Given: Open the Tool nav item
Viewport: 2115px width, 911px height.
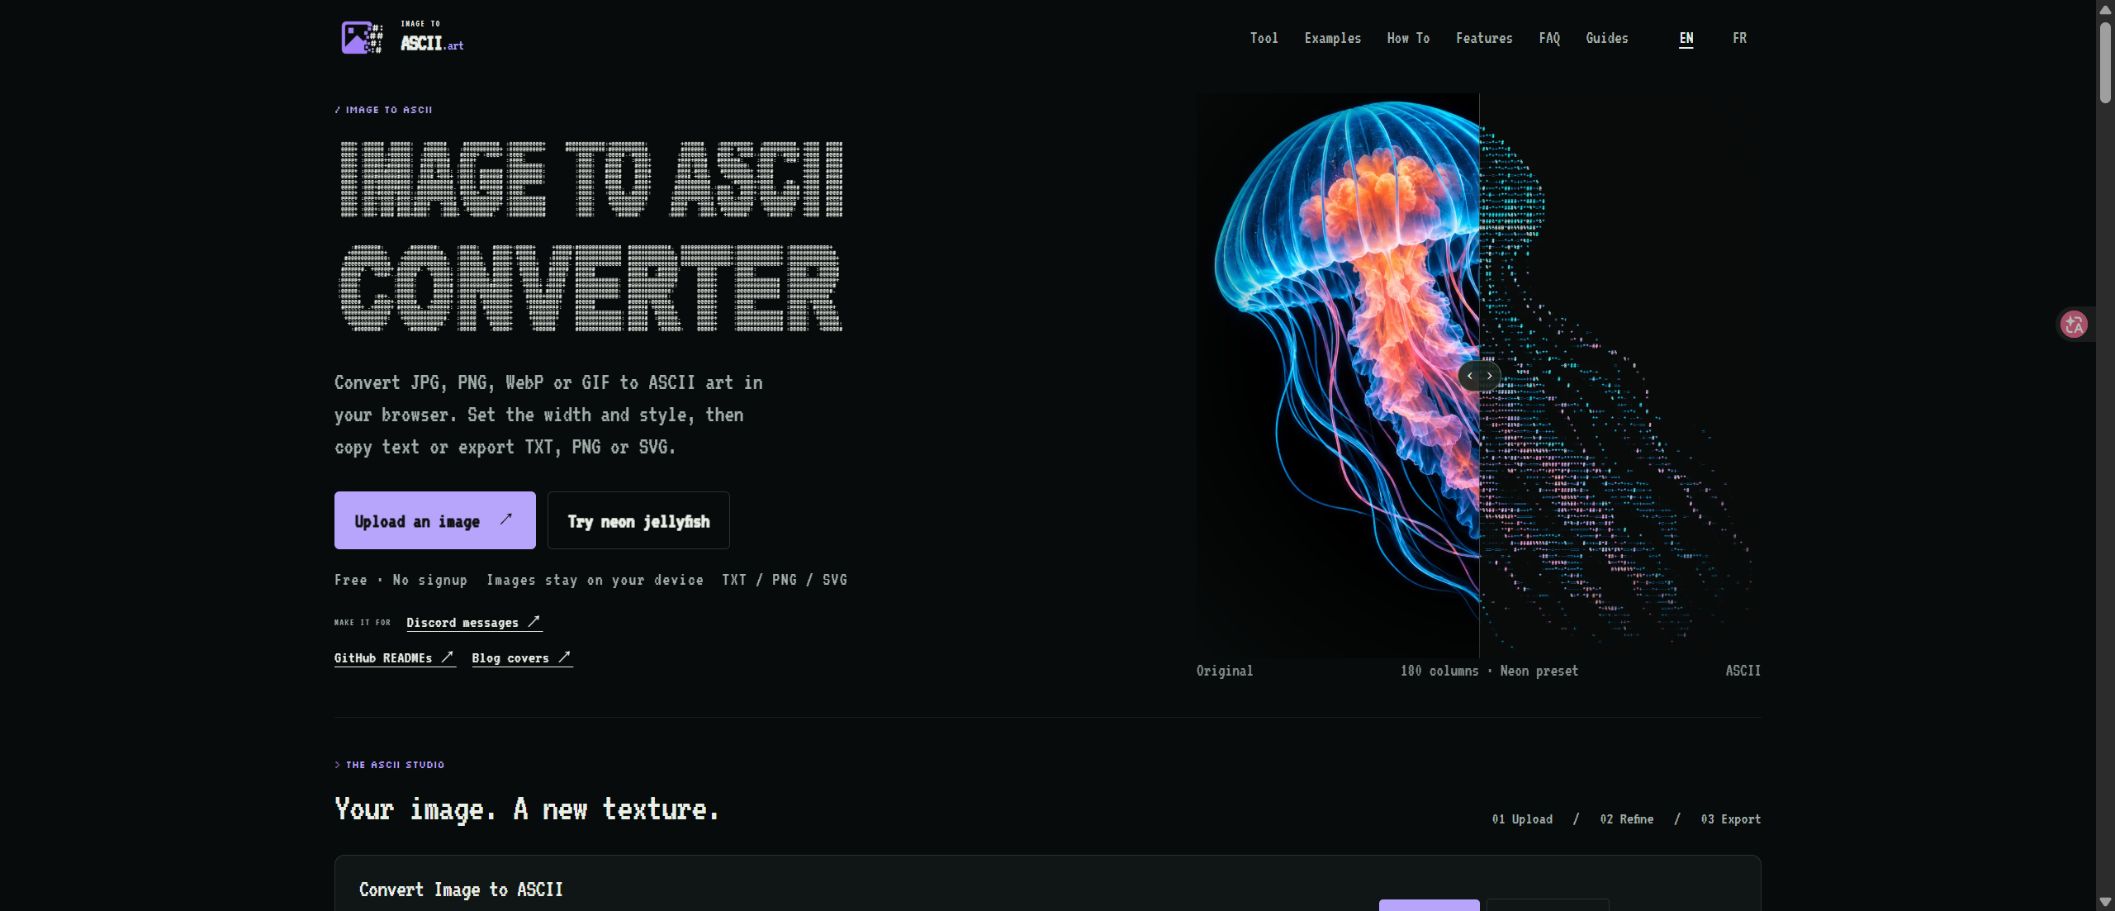Looking at the screenshot, I should (1264, 38).
